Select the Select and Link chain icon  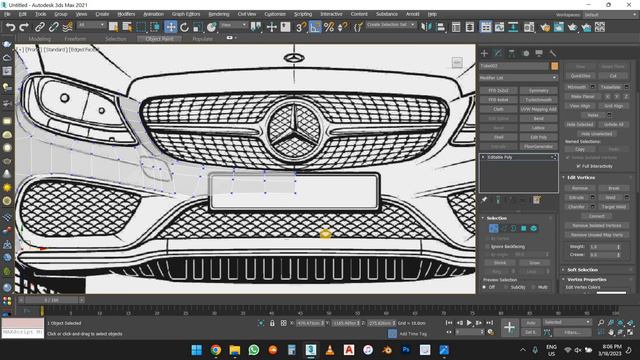click(x=40, y=27)
